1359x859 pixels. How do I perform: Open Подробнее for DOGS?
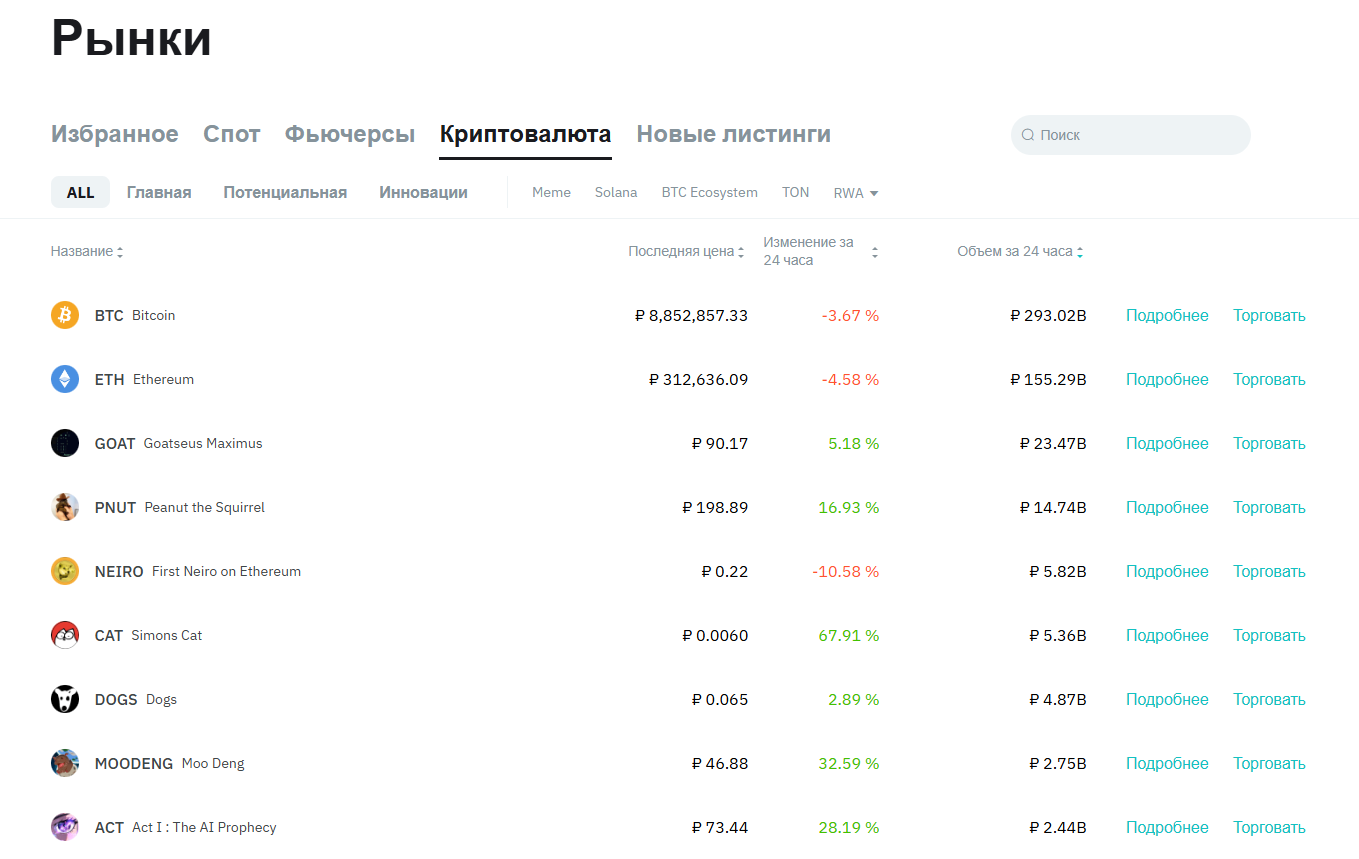point(1167,699)
